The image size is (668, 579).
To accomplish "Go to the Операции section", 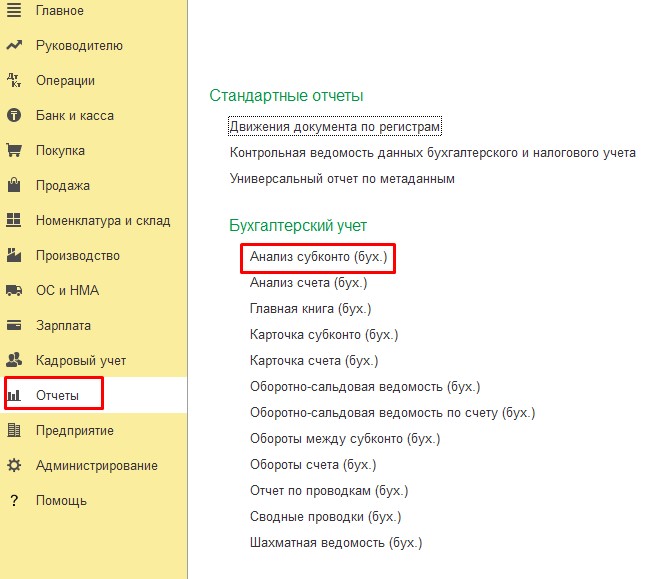I will (65, 81).
